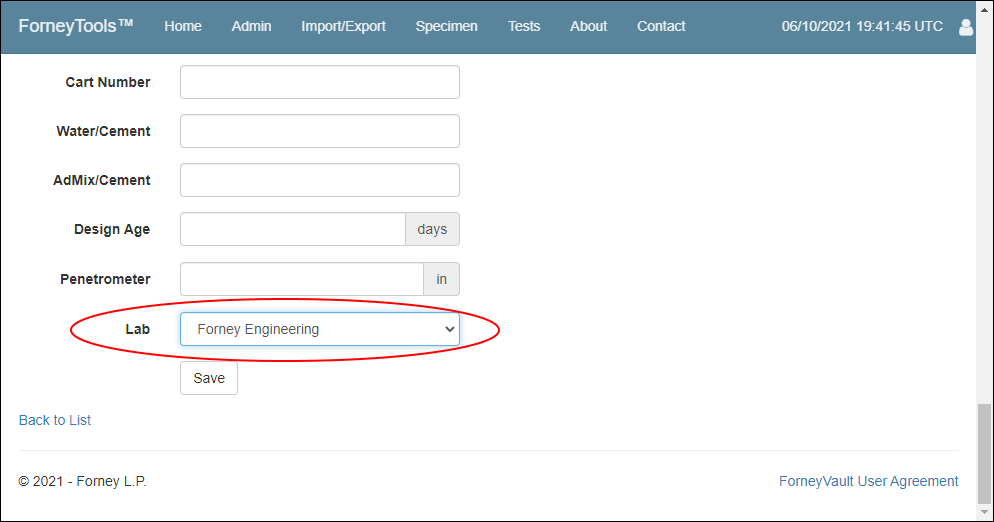Focus the Design Age days field
994x522 pixels.
293,229
